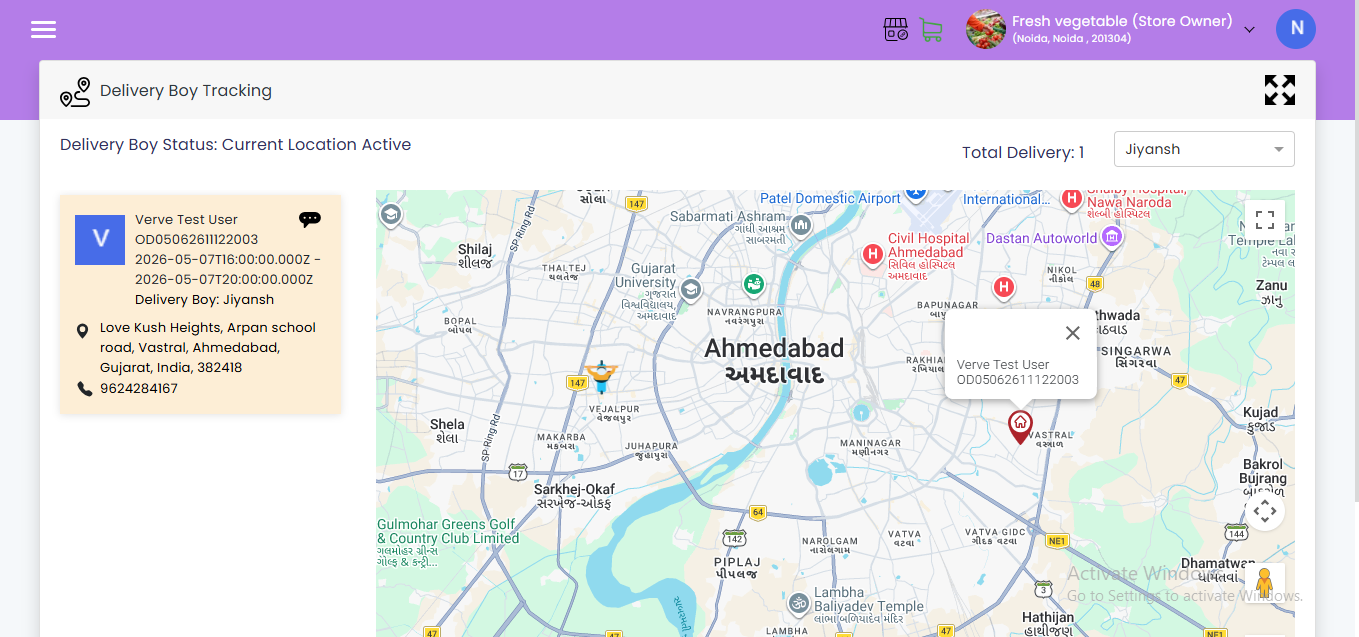Click the Civil Hospital Ahmedabad marker

[872, 255]
